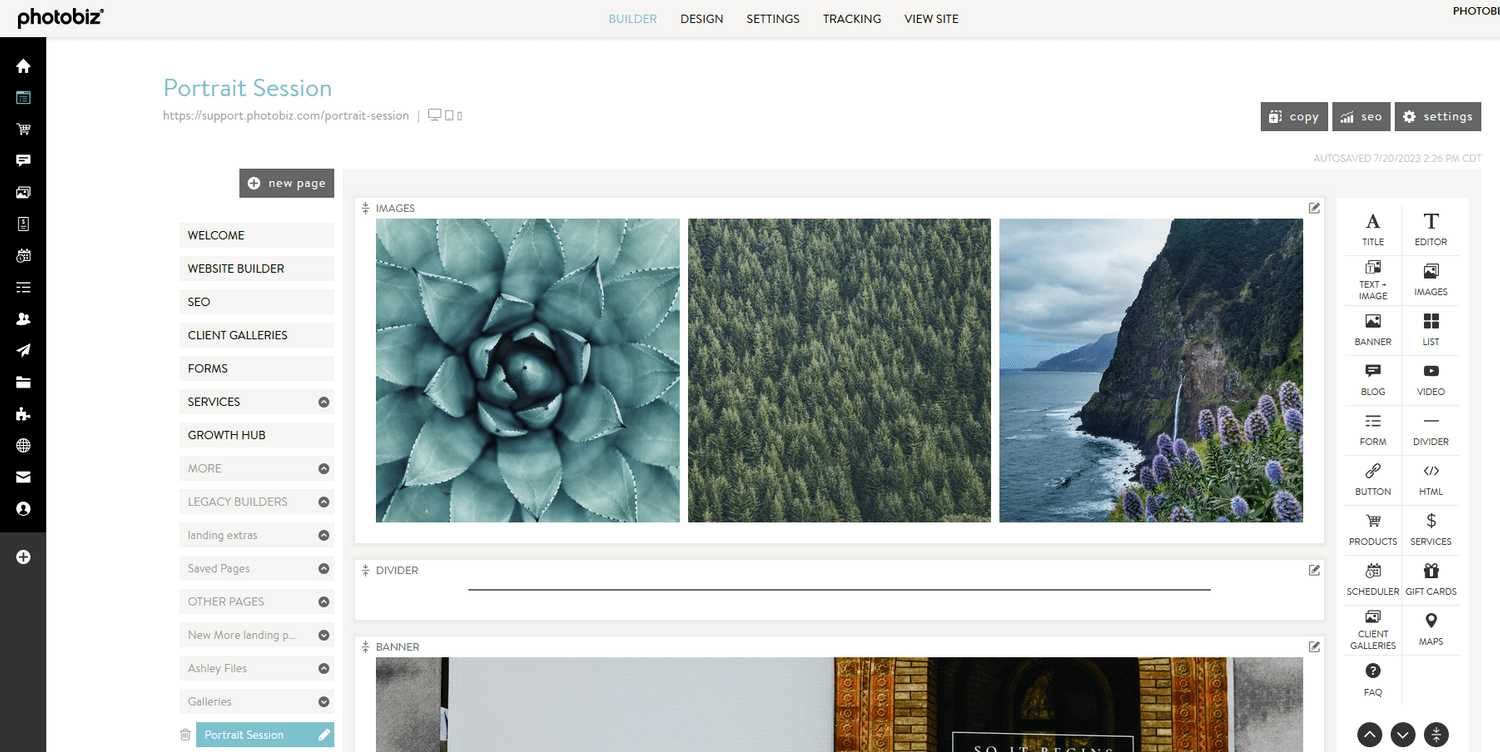Toggle the desktop preview mode
Image resolution: width=1500 pixels, height=752 pixels.
(x=434, y=114)
